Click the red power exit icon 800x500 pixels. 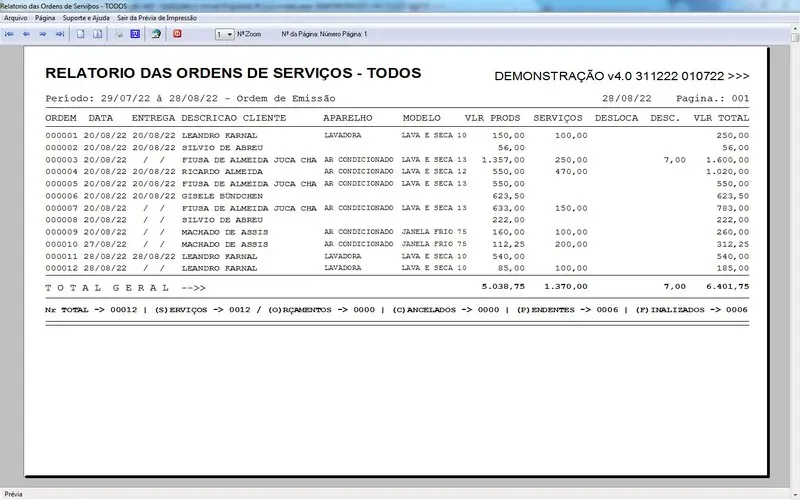click(x=178, y=34)
